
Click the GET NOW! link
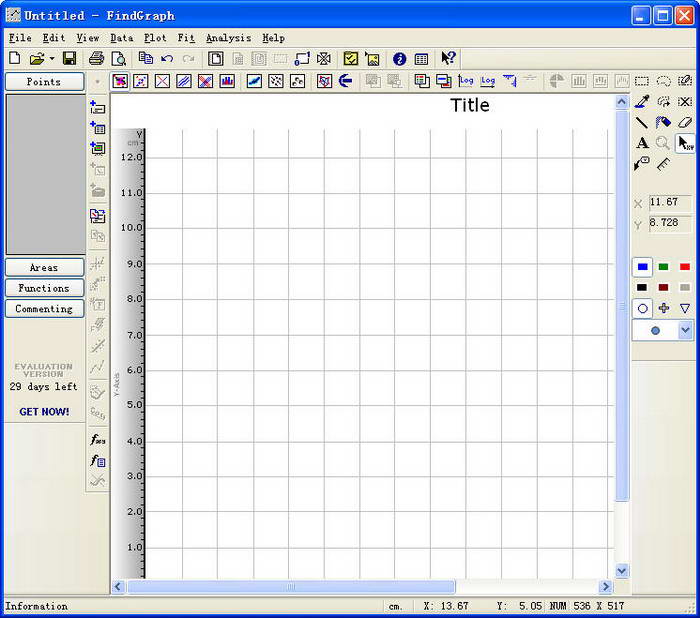pos(44,412)
